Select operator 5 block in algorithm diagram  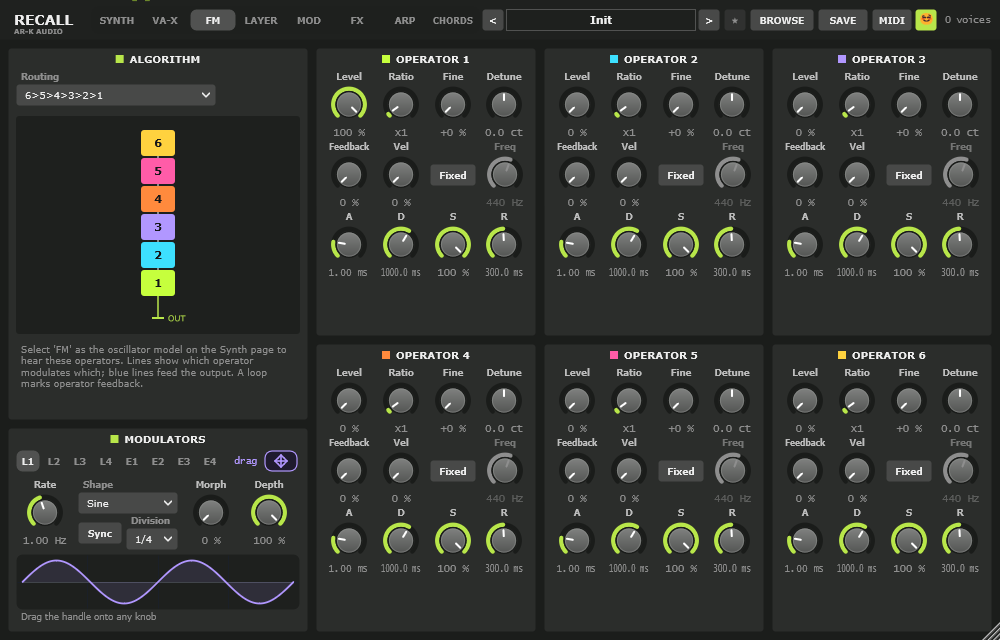pyautogui.click(x=158, y=171)
